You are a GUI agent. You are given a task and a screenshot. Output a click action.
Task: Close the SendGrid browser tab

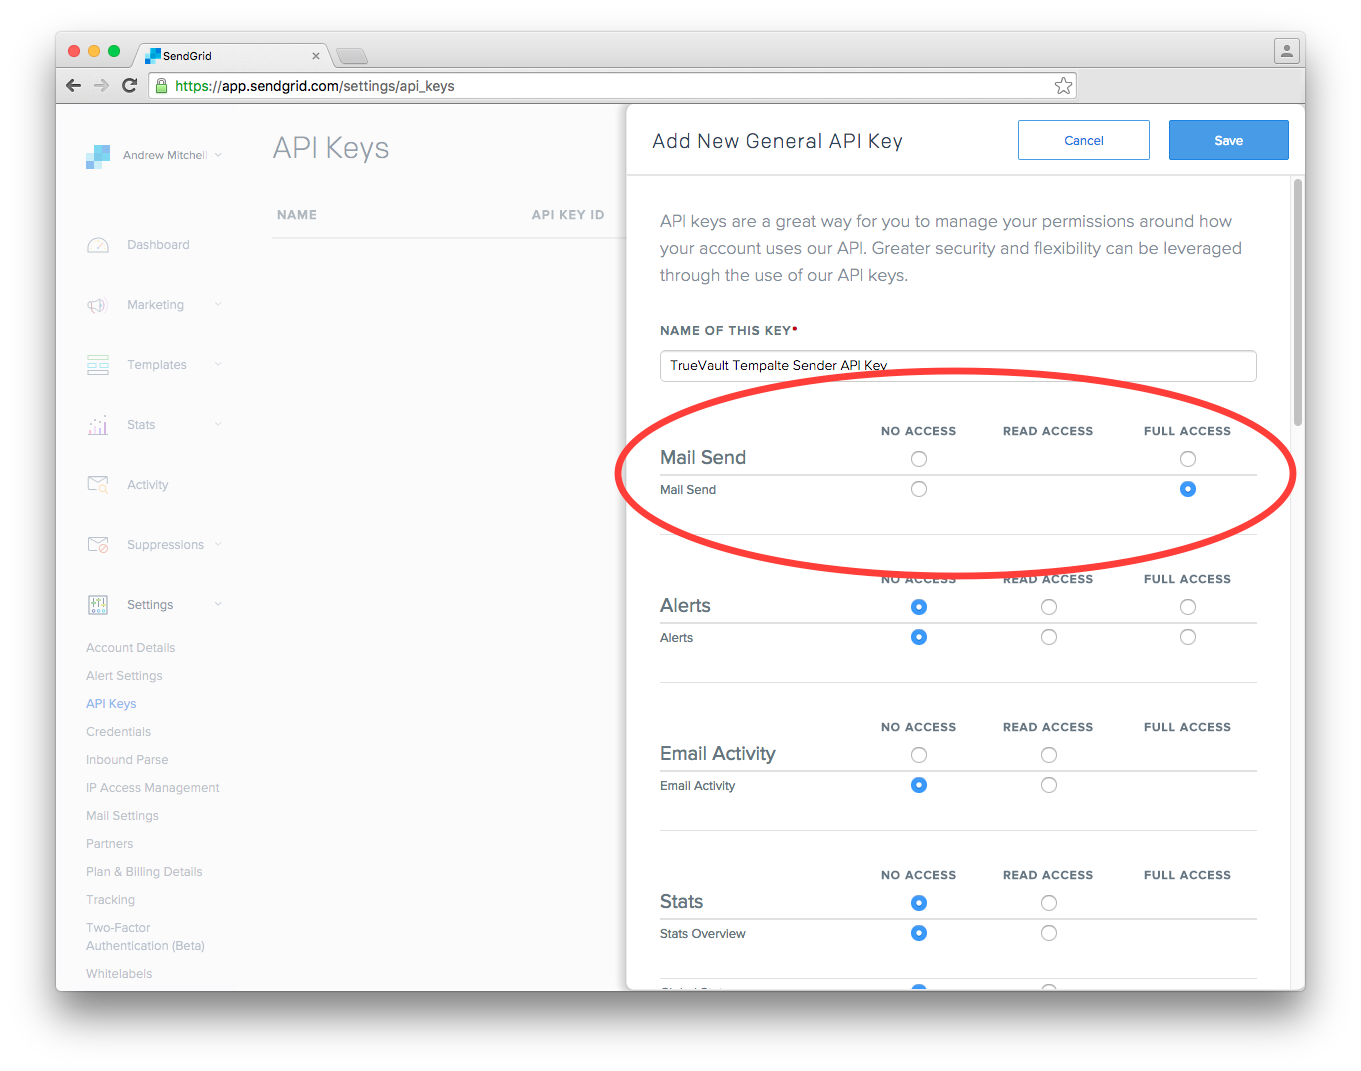pos(316,56)
